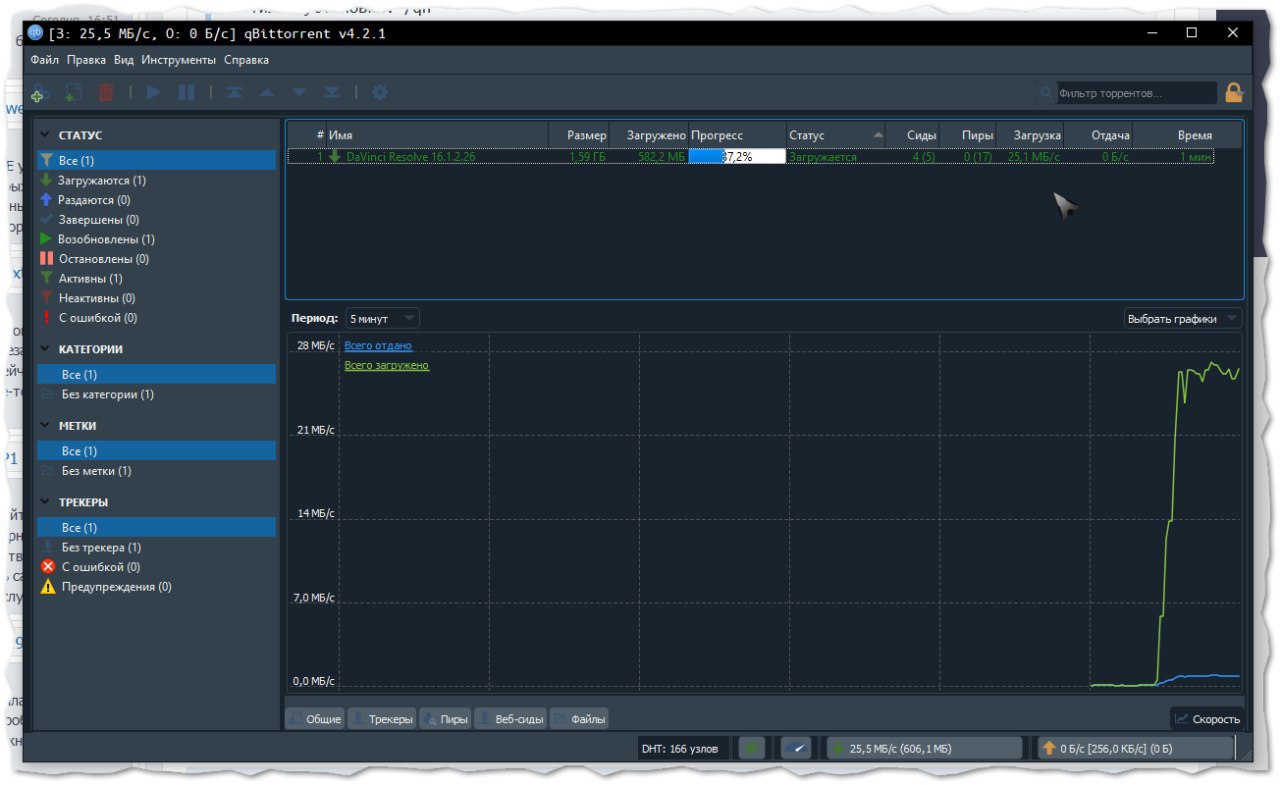Select Неактивны (0) status filter
This screenshot has height=785, width=1280.
pyautogui.click(x=156, y=298)
